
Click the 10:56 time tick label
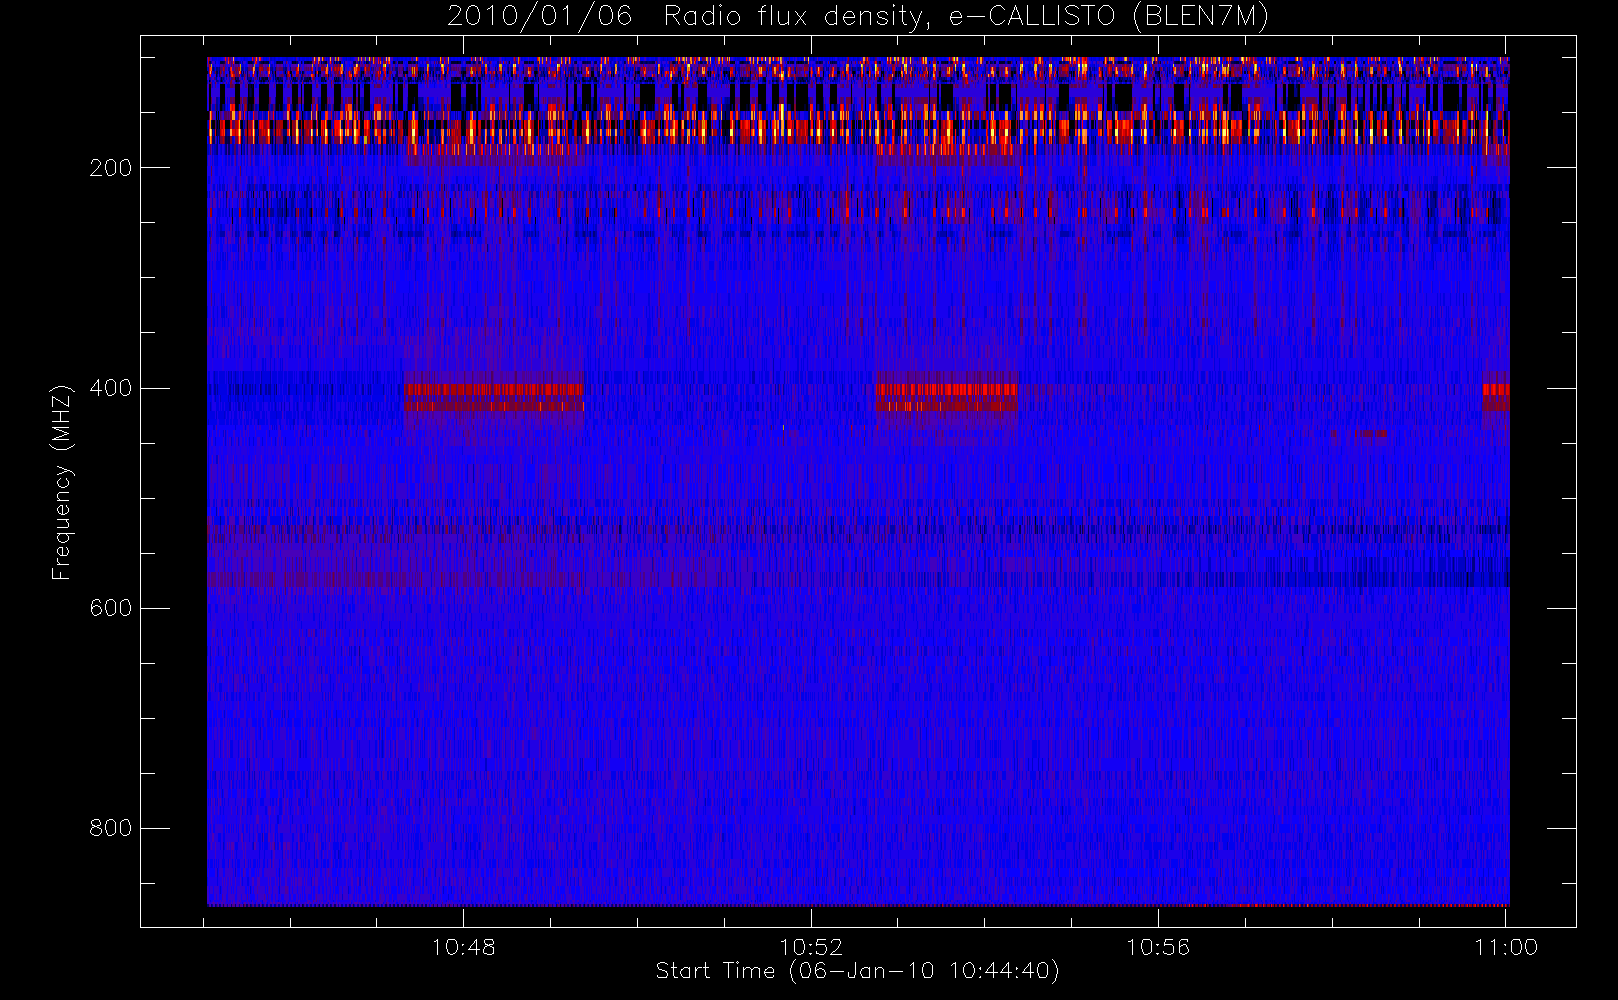(x=1158, y=947)
